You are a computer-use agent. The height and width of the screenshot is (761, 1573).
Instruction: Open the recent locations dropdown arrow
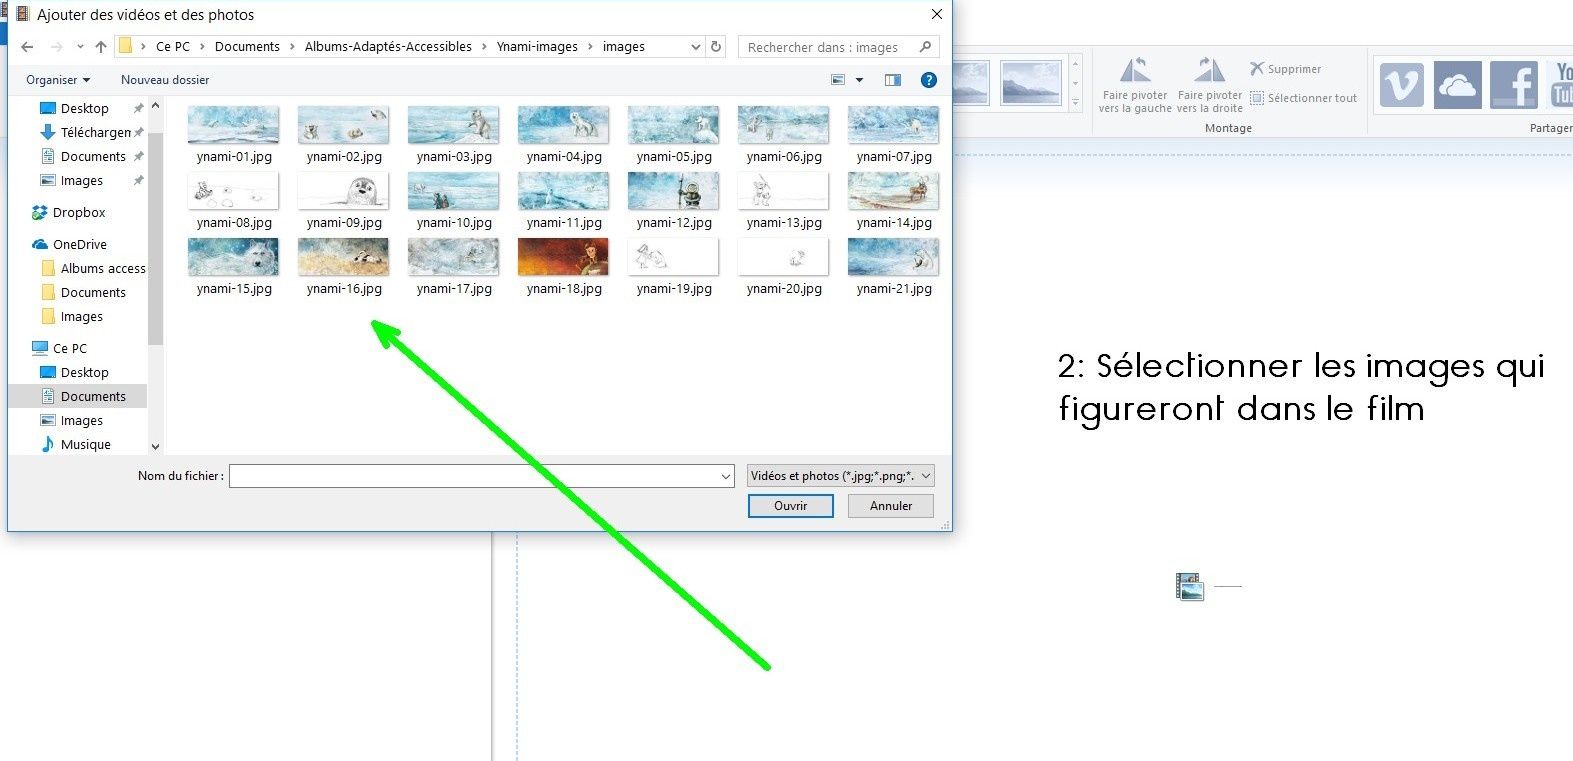click(80, 47)
